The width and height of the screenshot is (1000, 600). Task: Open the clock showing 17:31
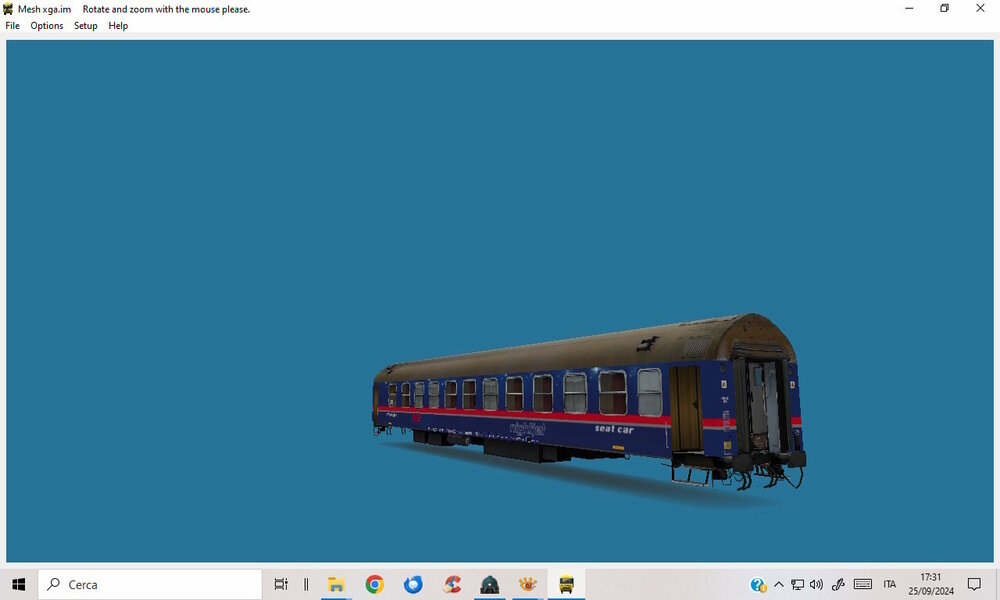(x=931, y=584)
